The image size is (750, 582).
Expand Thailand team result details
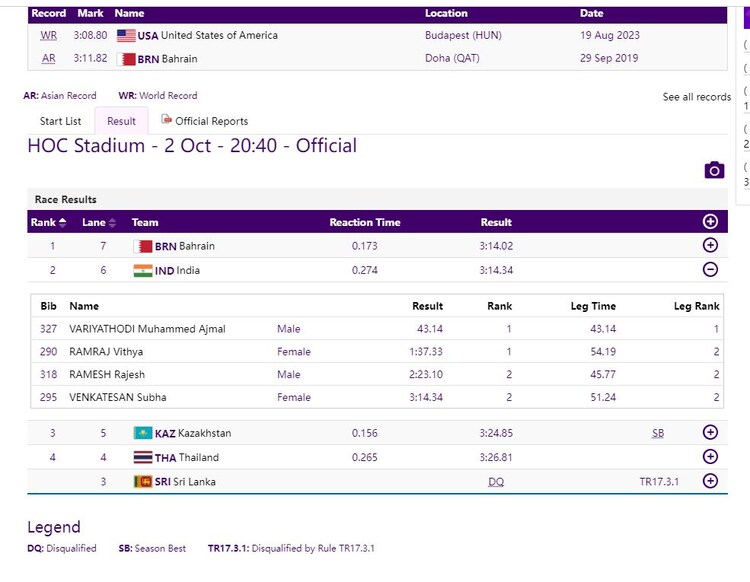pos(710,457)
